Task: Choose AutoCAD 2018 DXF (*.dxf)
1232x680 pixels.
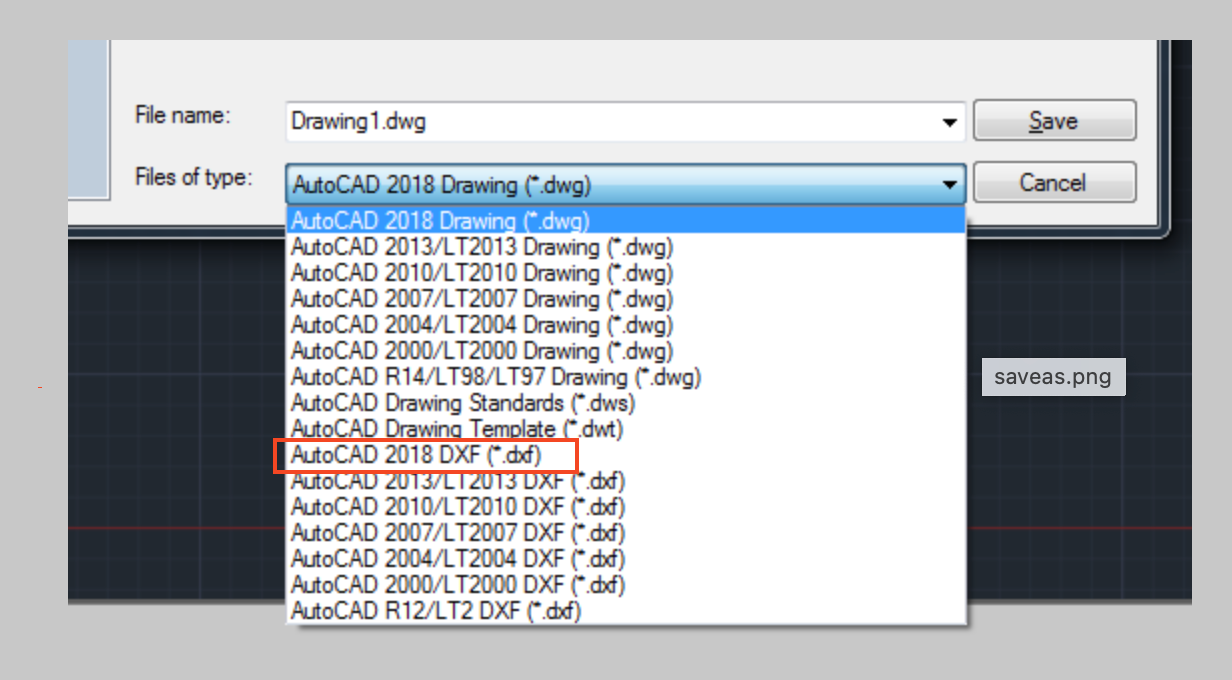Action: point(626,454)
